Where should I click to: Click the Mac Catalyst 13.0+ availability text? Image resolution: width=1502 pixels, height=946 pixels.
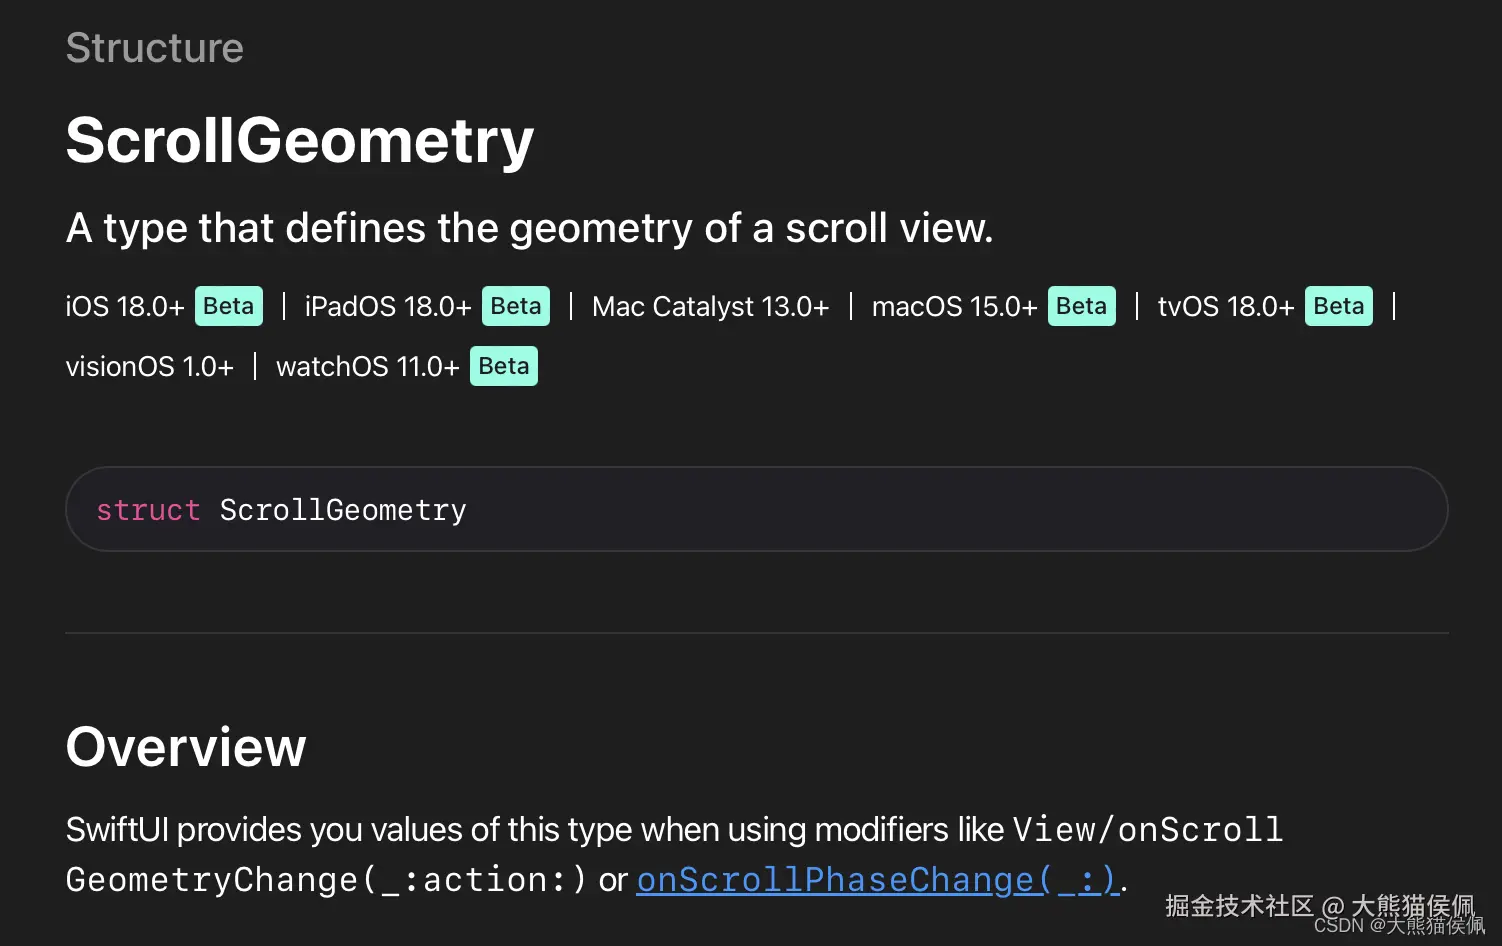pyautogui.click(x=711, y=306)
